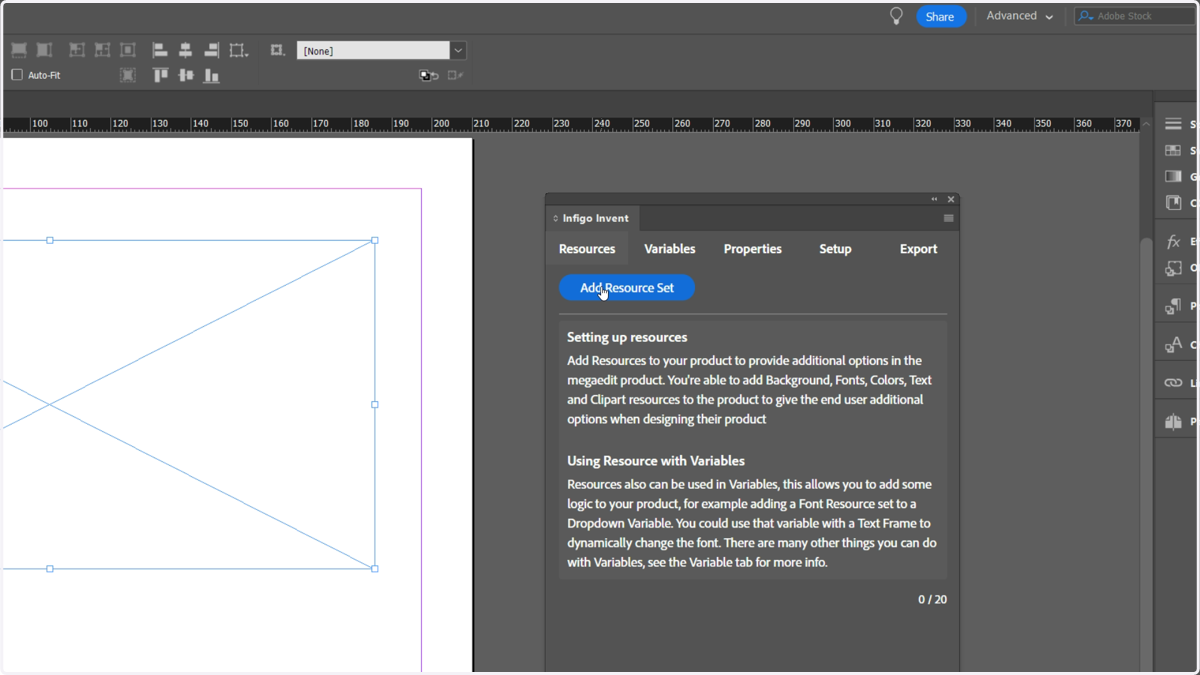Click the Adobe Stock search field
This screenshot has height=675, width=1200.
1135,16
